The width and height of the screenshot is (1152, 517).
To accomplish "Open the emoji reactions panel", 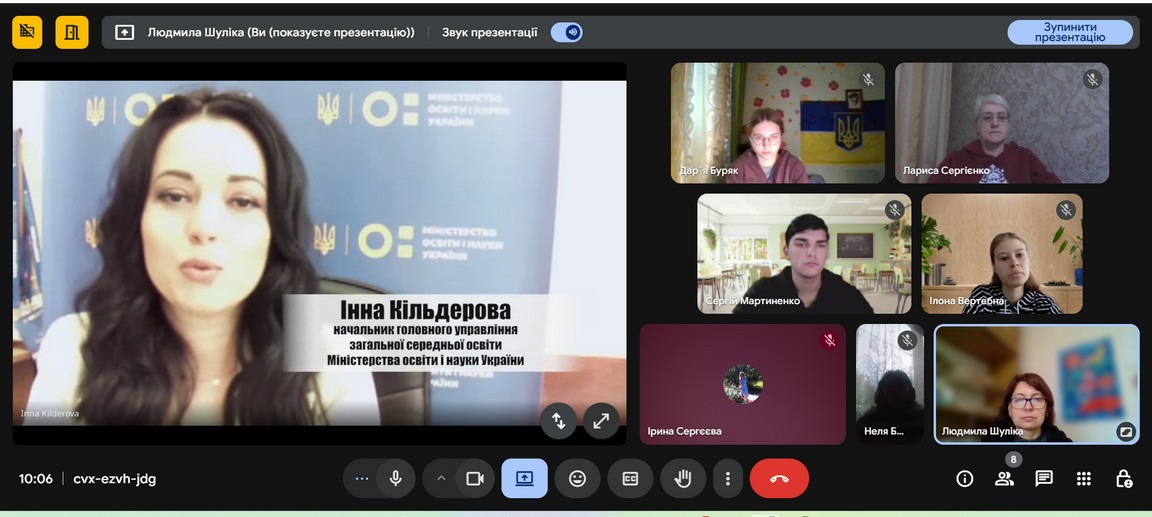I will tap(577, 479).
